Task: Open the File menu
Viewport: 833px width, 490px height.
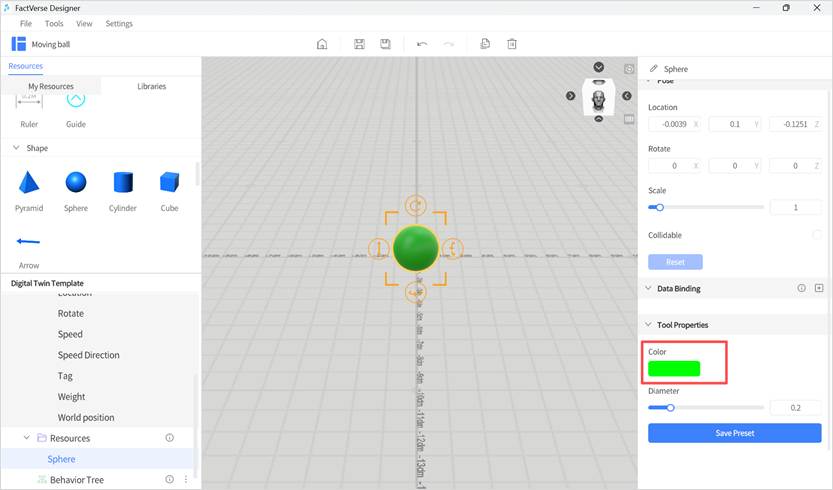Action: [x=26, y=23]
